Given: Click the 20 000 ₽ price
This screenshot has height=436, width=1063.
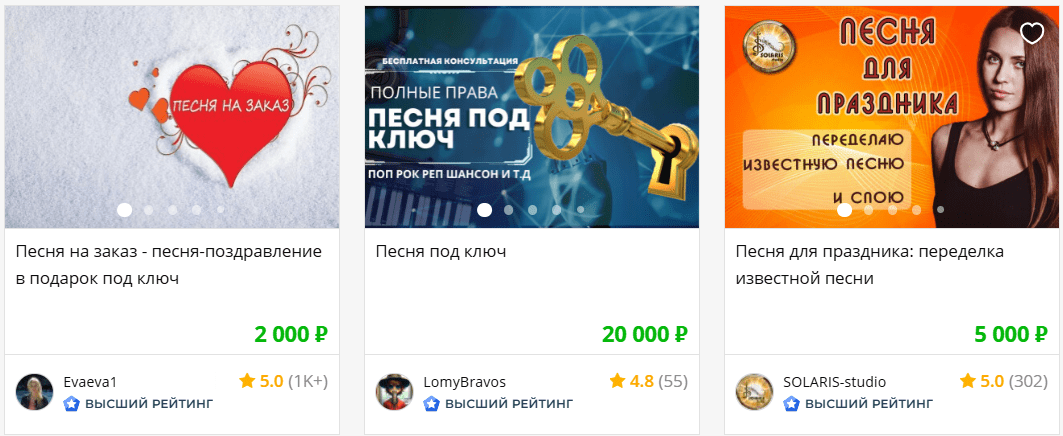Looking at the screenshot, I should coord(645,334).
